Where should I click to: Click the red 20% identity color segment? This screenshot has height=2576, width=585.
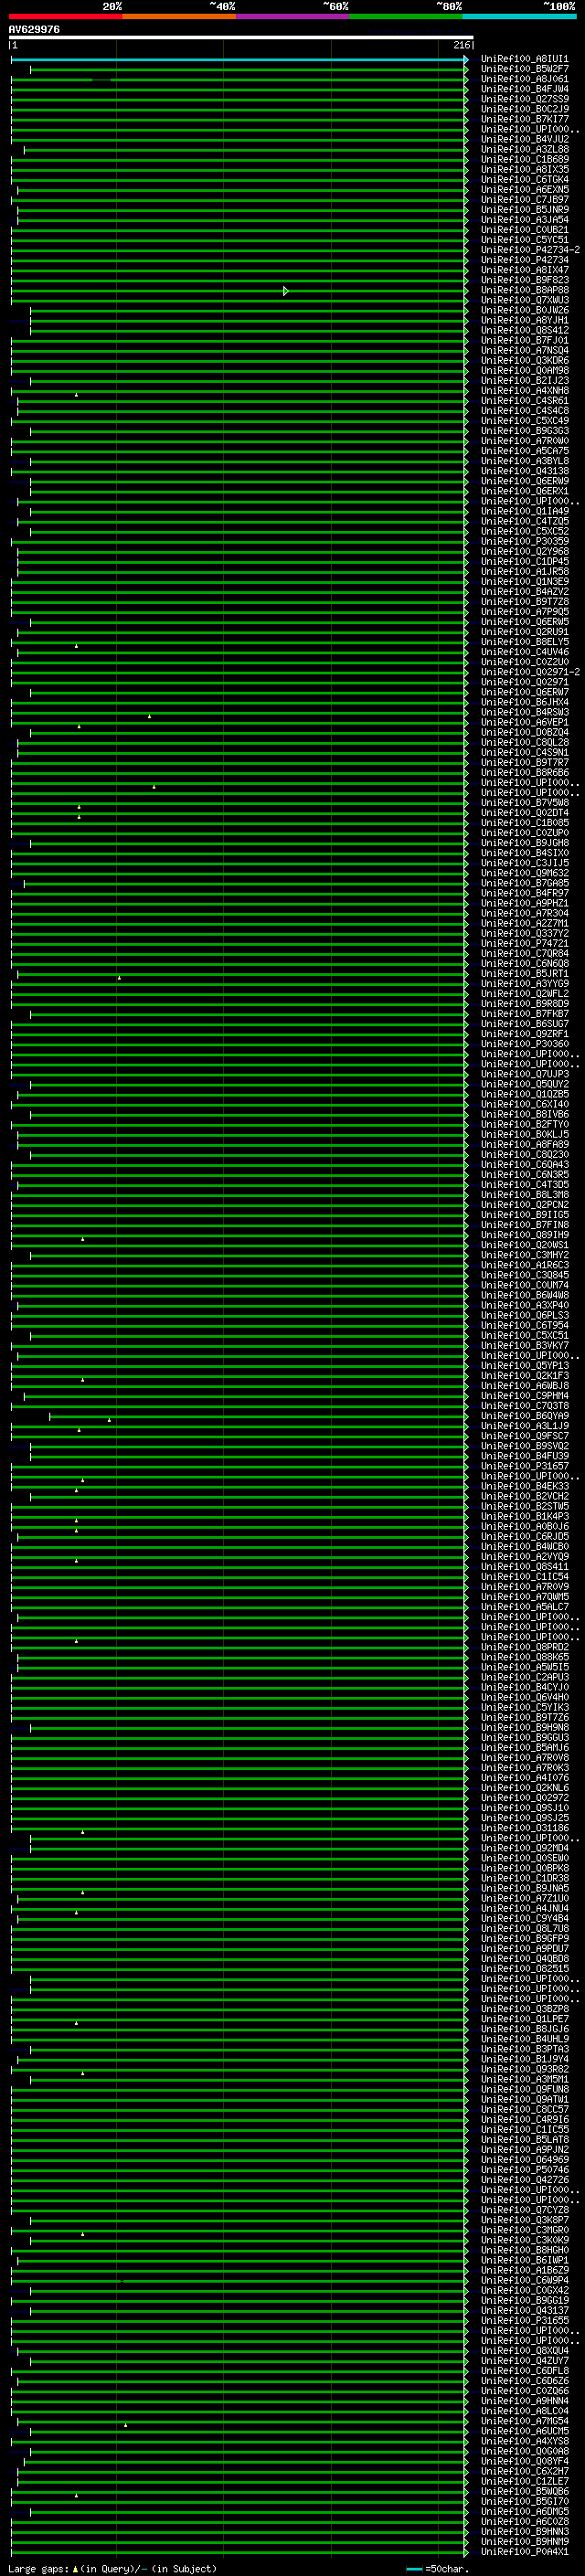(65, 16)
